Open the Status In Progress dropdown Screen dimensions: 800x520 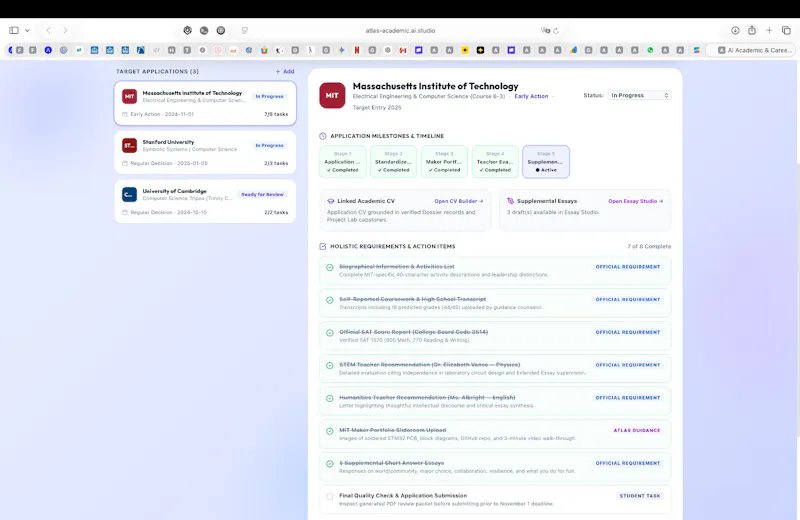point(639,95)
